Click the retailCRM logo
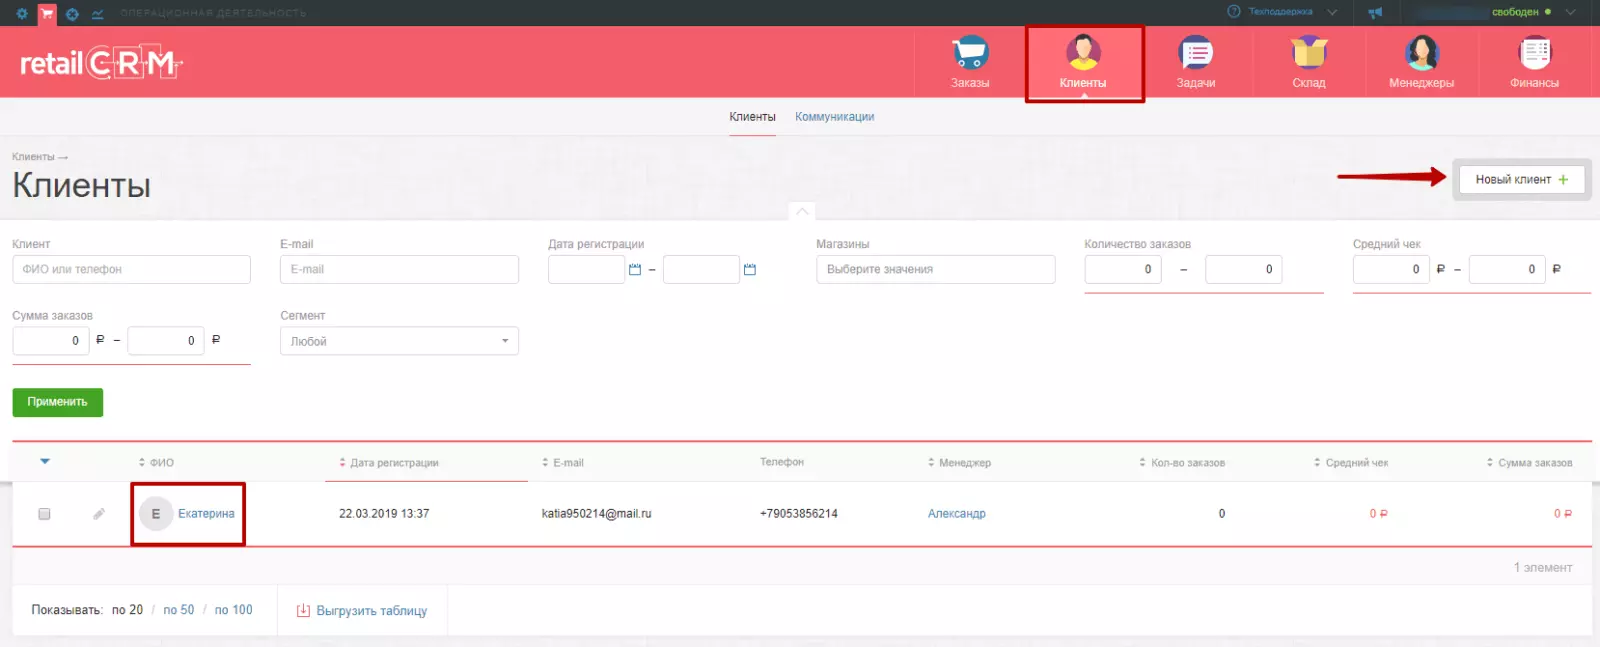The height and width of the screenshot is (647, 1600). [101, 63]
